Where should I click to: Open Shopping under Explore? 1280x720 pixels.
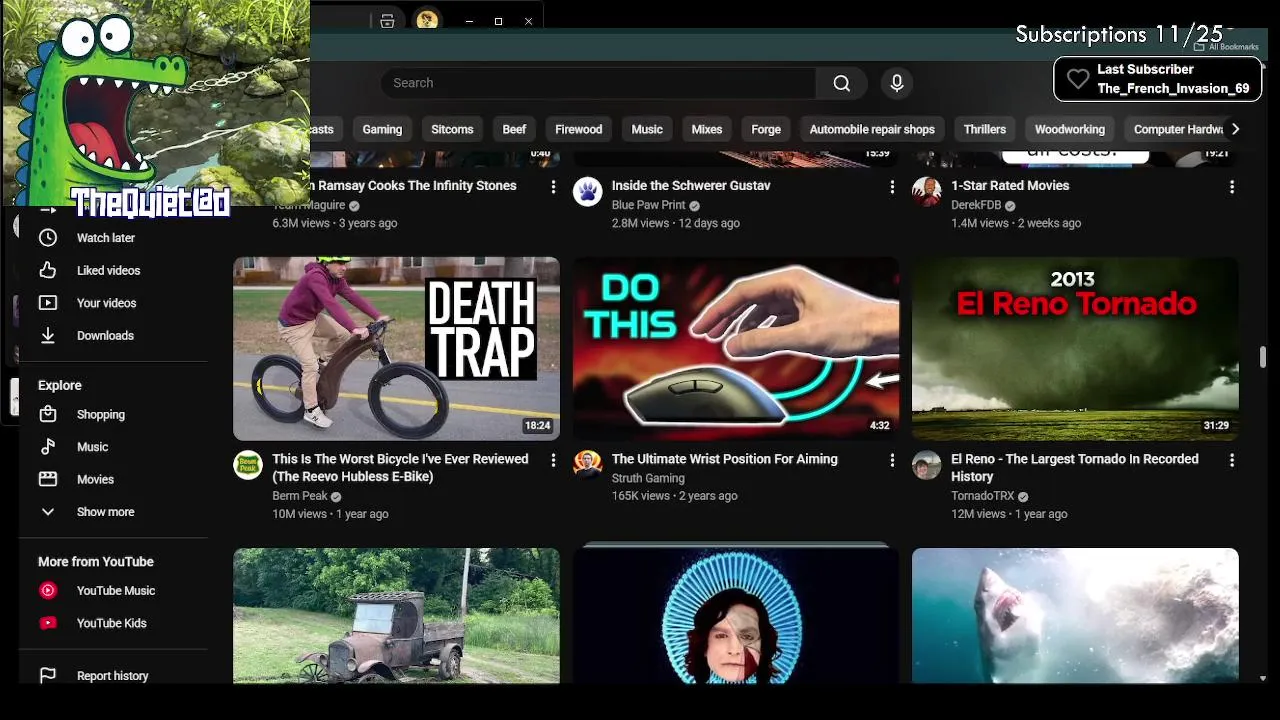pyautogui.click(x=101, y=415)
